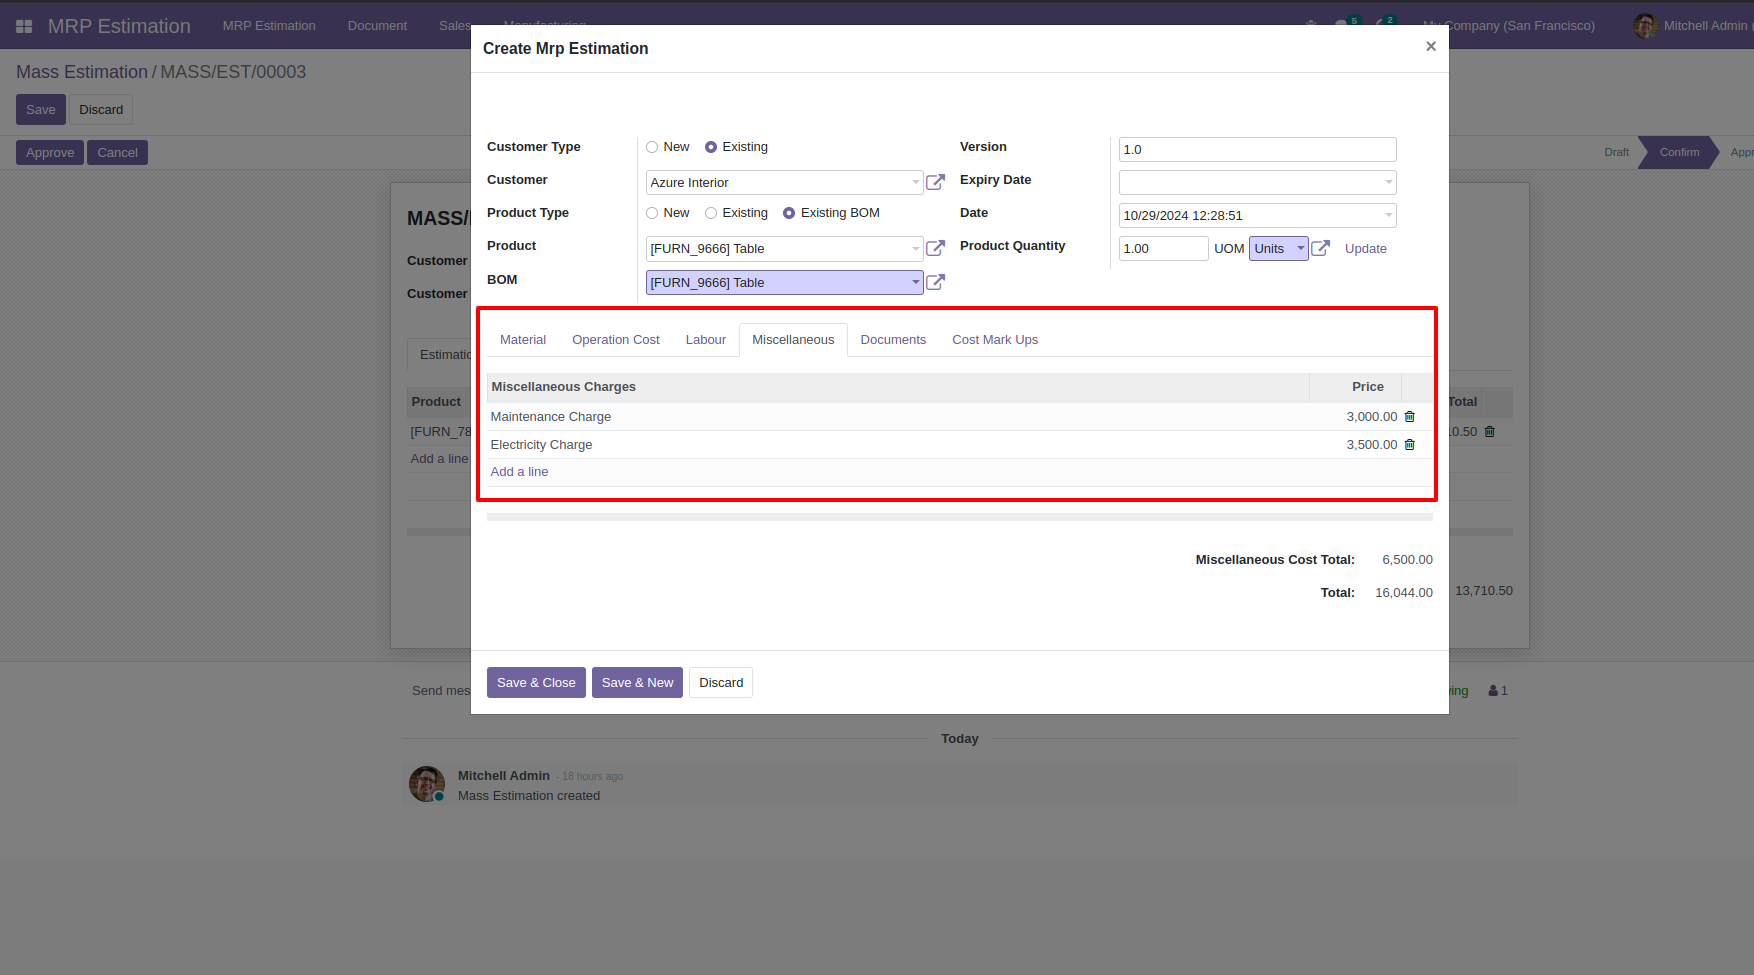Image resolution: width=1754 pixels, height=975 pixels.
Task: Open the Cost Mark Ups tab
Action: click(x=995, y=340)
